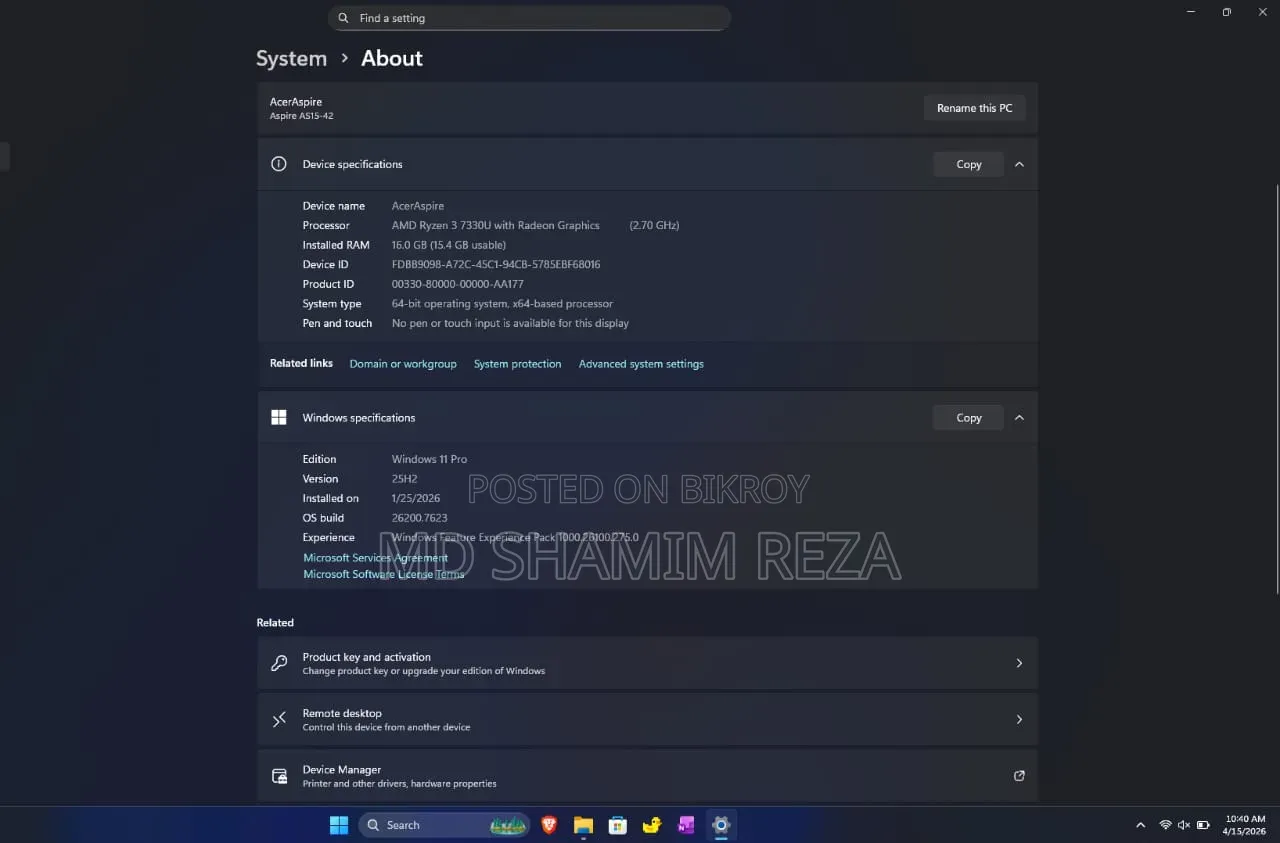
Task: Click the Find a setting search field
Action: [529, 18]
